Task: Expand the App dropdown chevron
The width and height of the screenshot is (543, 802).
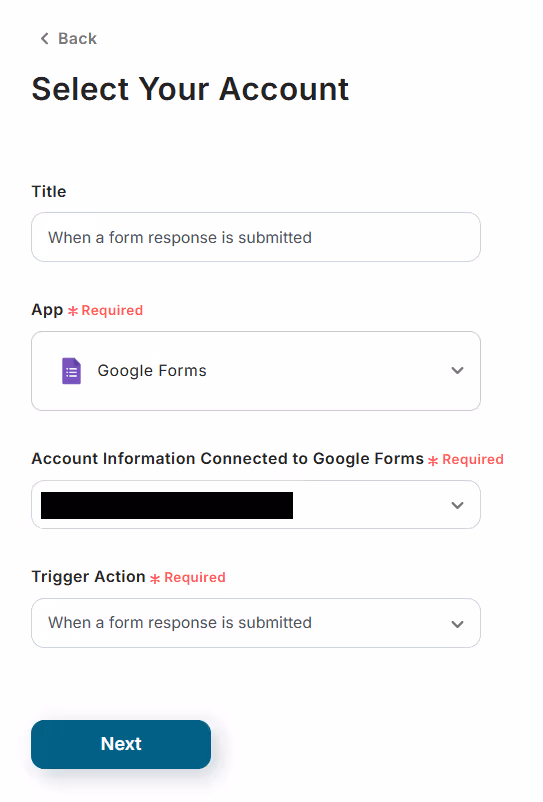Action: (458, 370)
